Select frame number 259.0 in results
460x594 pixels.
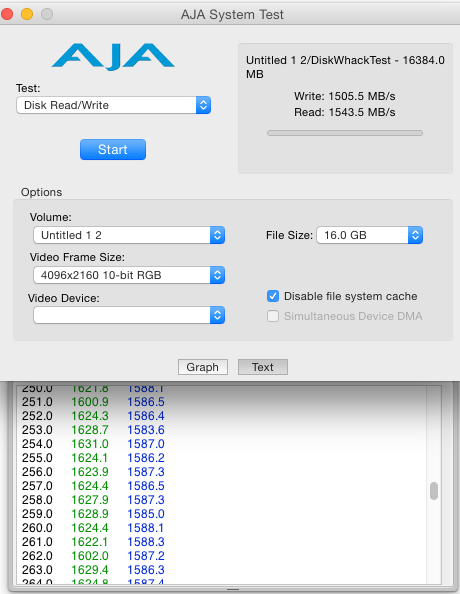pyautogui.click(x=37, y=514)
